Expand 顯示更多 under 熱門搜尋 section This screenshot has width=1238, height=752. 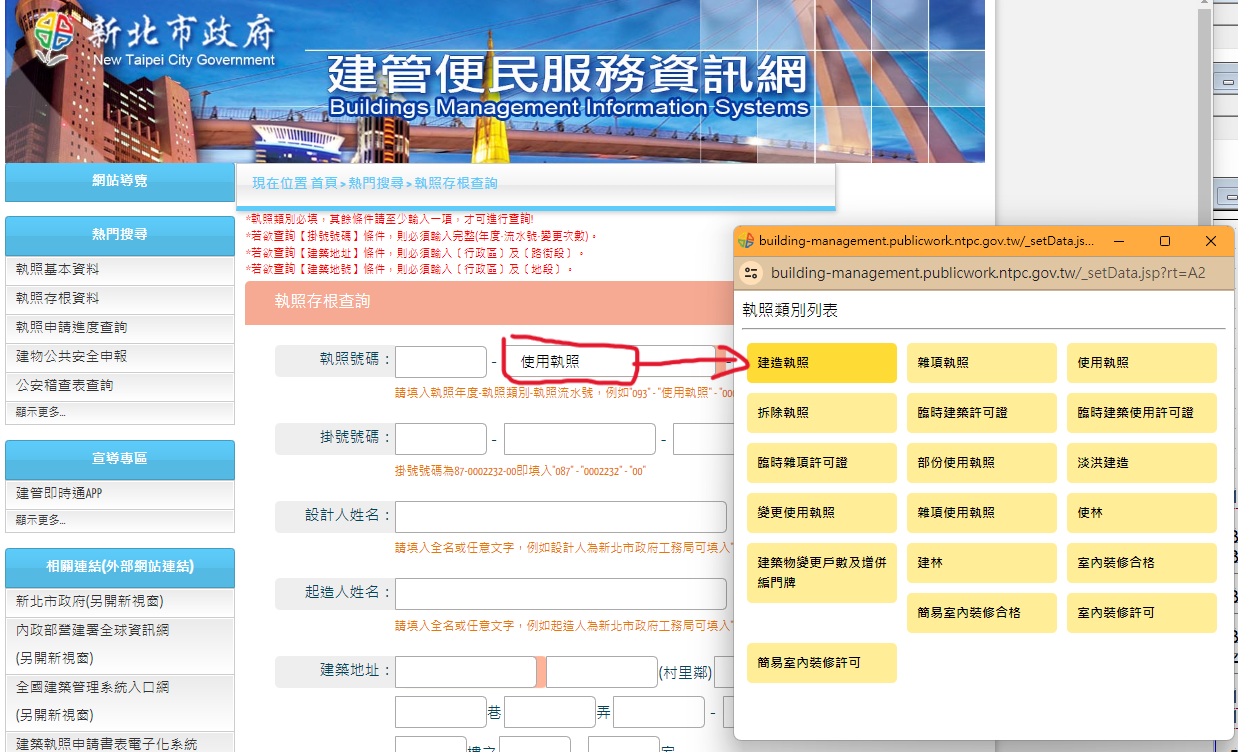[41, 412]
